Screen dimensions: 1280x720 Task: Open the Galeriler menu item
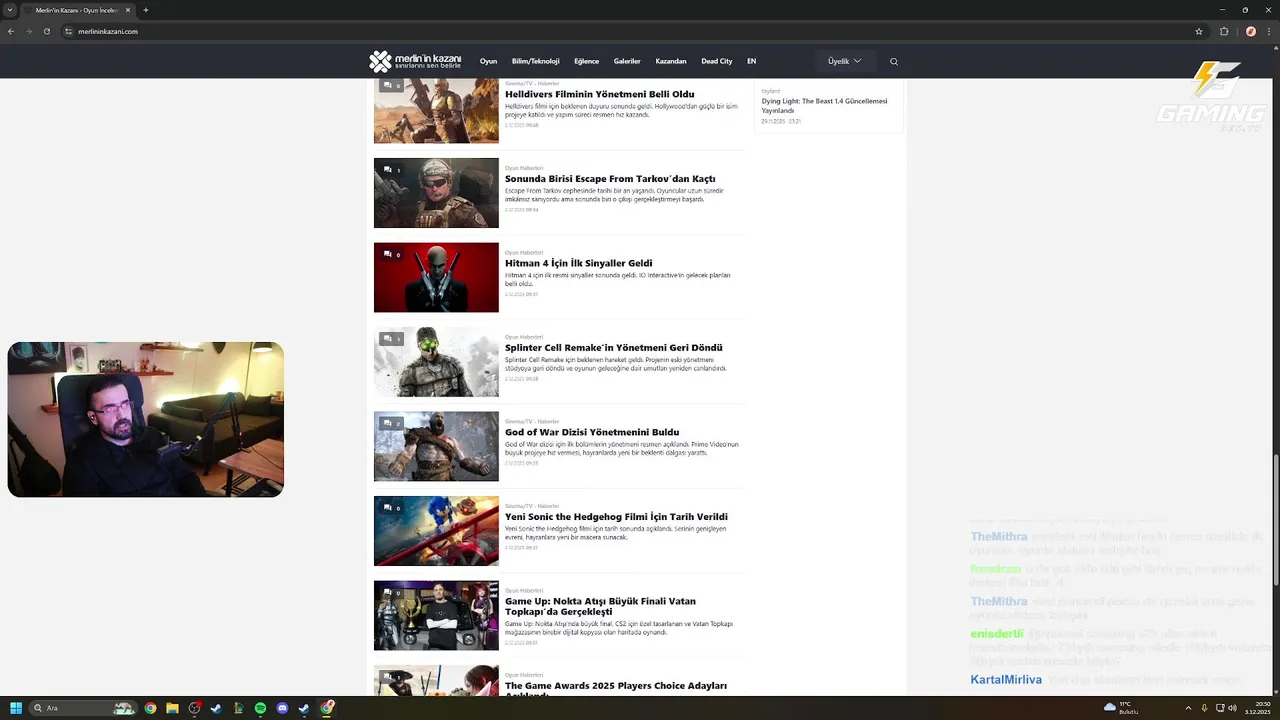coord(627,61)
